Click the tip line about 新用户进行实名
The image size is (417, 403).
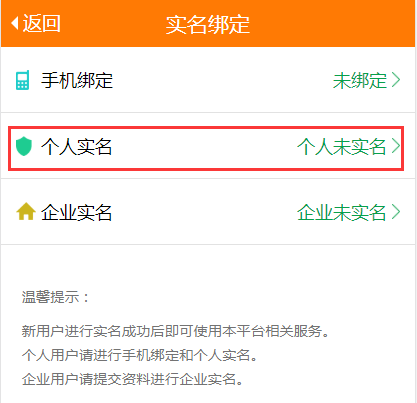click(x=175, y=331)
